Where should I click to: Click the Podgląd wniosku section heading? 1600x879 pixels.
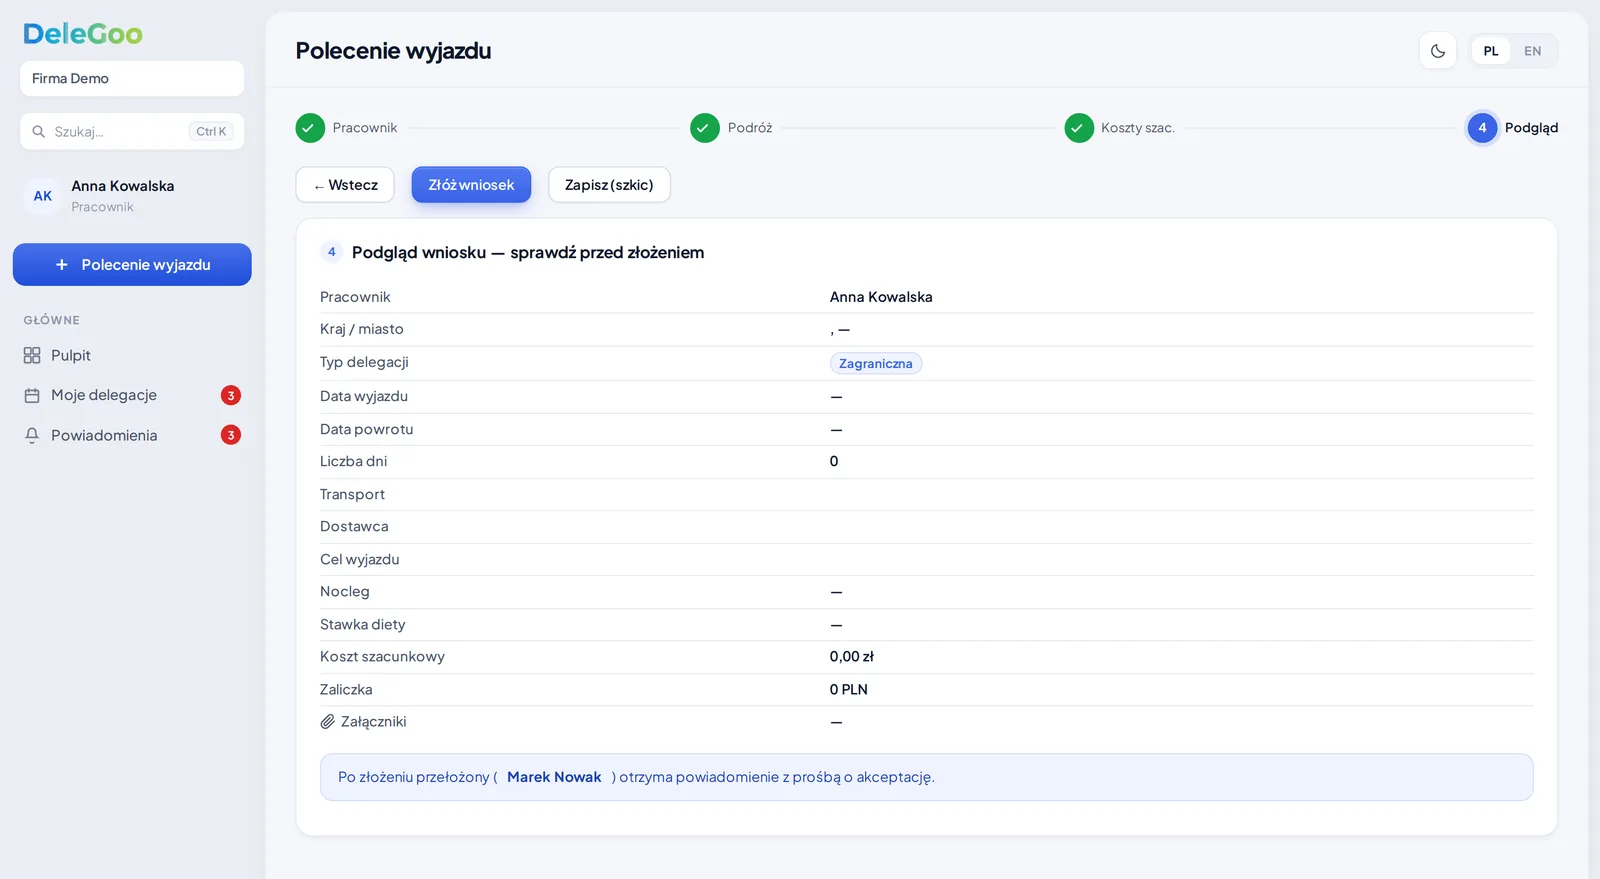528,252
